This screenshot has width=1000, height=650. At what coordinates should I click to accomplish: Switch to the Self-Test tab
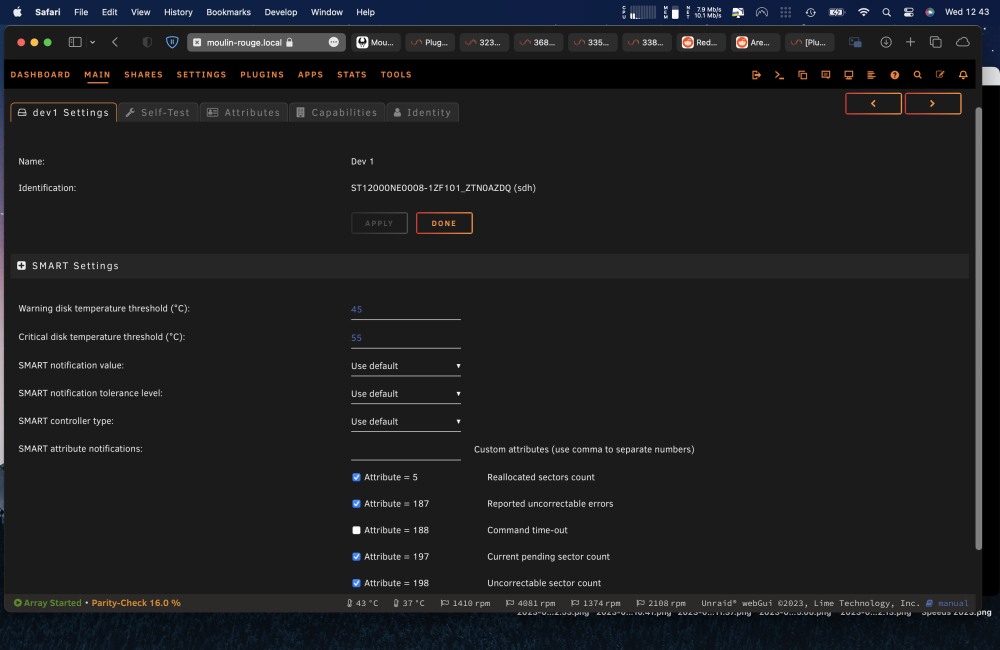click(158, 112)
